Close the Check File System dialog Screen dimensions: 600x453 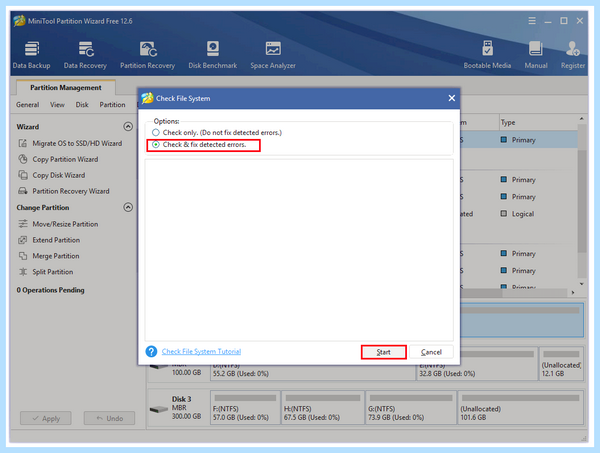[x=452, y=98]
